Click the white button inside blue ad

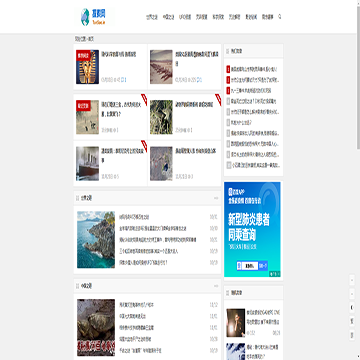pos(247,266)
